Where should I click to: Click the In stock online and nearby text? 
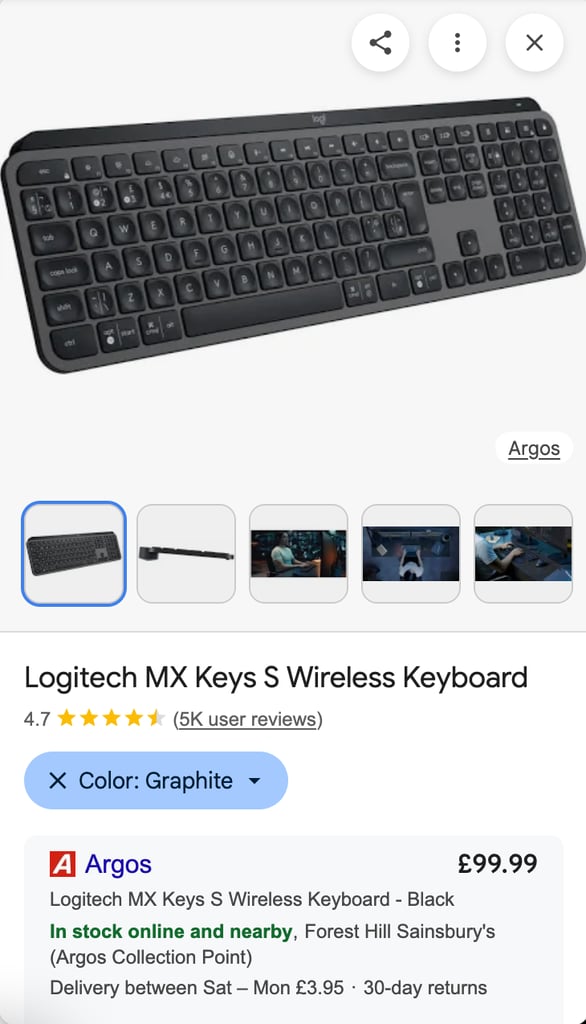point(171,931)
